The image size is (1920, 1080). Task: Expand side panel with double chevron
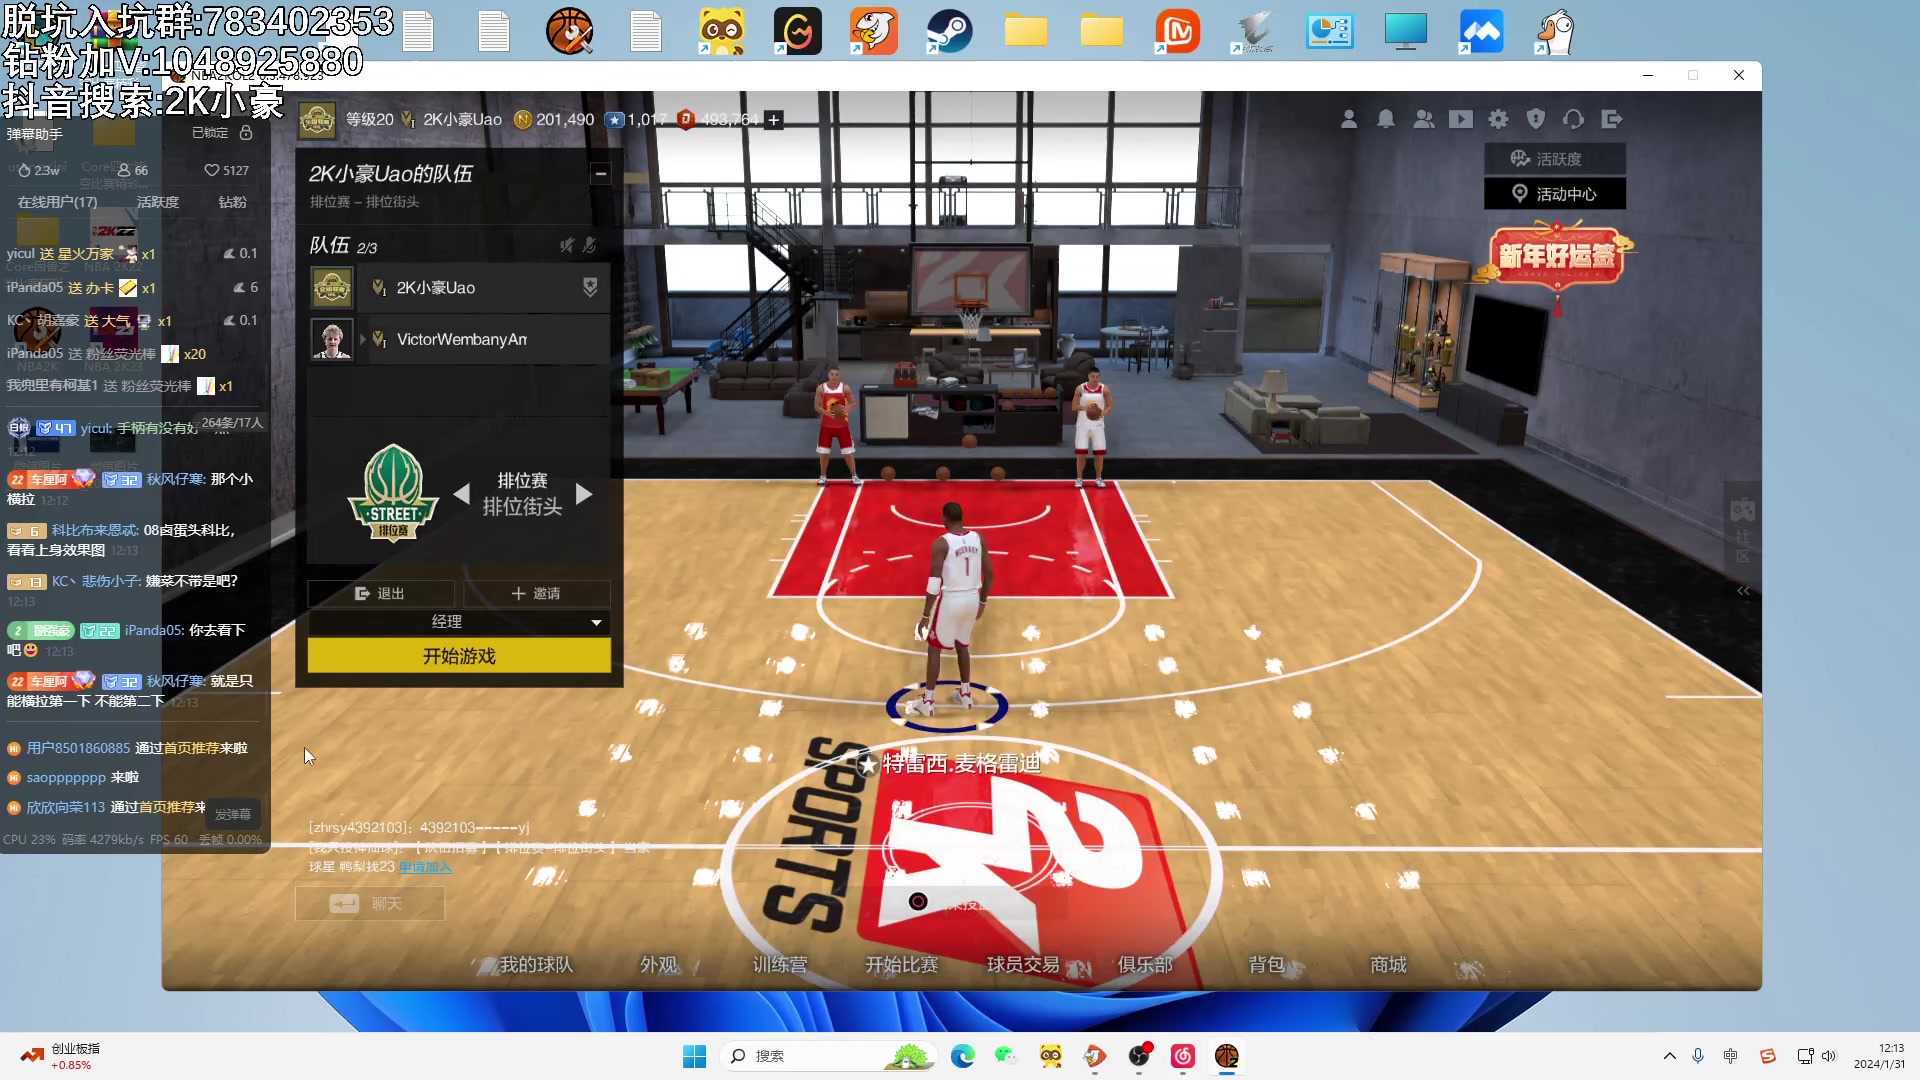[x=1743, y=591]
